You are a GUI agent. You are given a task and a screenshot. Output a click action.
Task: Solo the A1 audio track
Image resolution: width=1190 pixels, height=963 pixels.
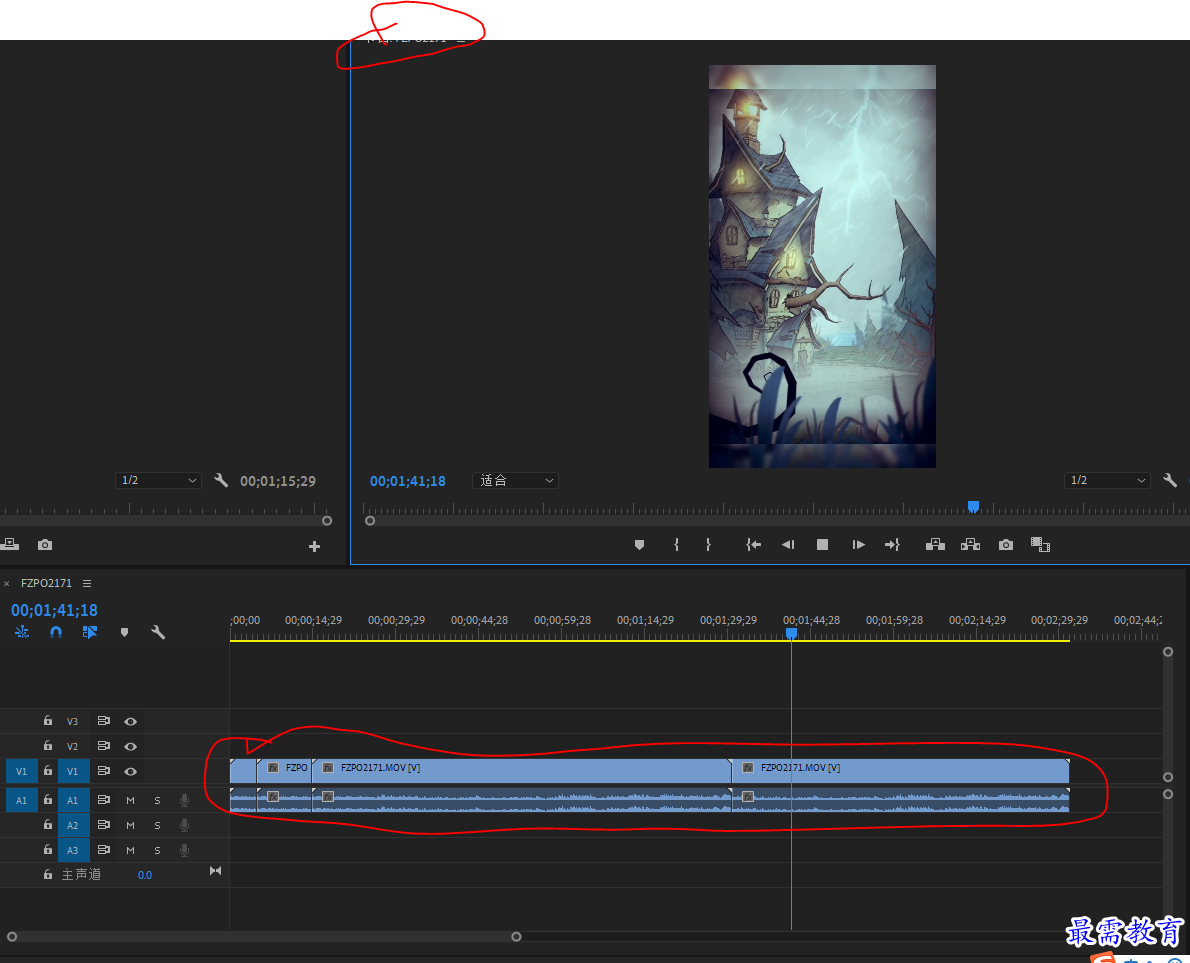pyautogui.click(x=157, y=801)
